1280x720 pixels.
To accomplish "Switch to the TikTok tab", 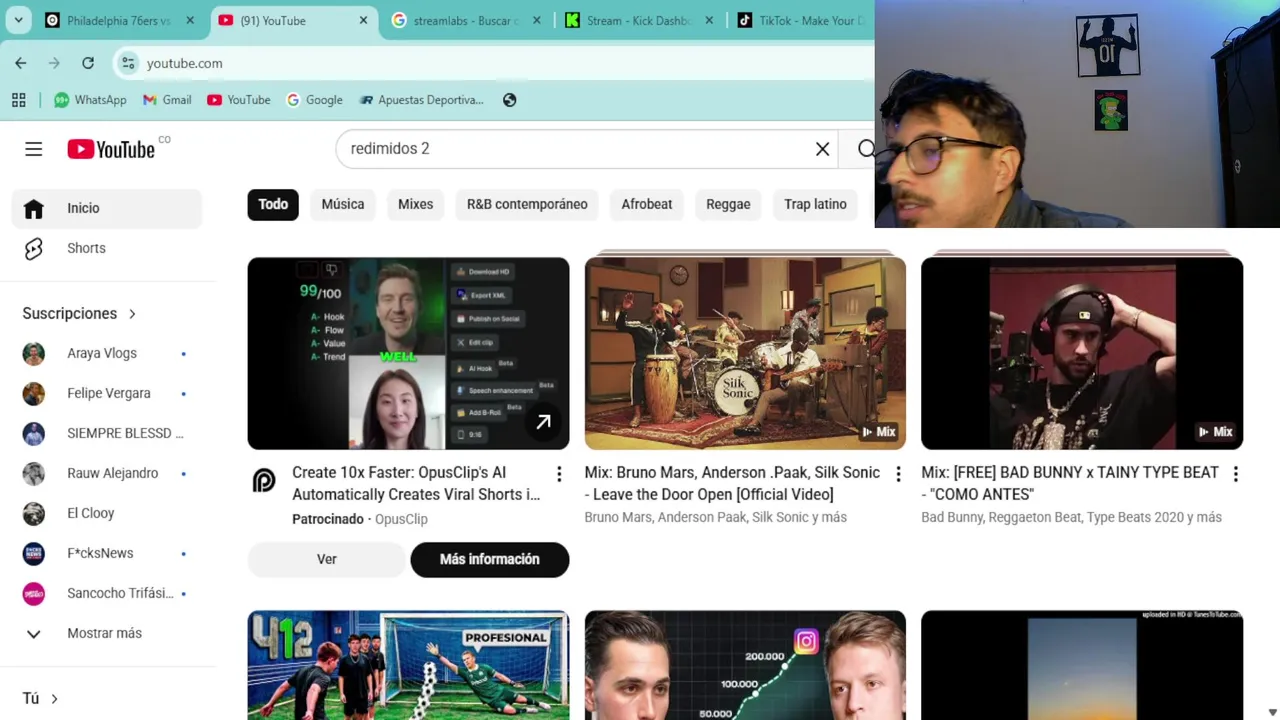I will click(x=800, y=20).
